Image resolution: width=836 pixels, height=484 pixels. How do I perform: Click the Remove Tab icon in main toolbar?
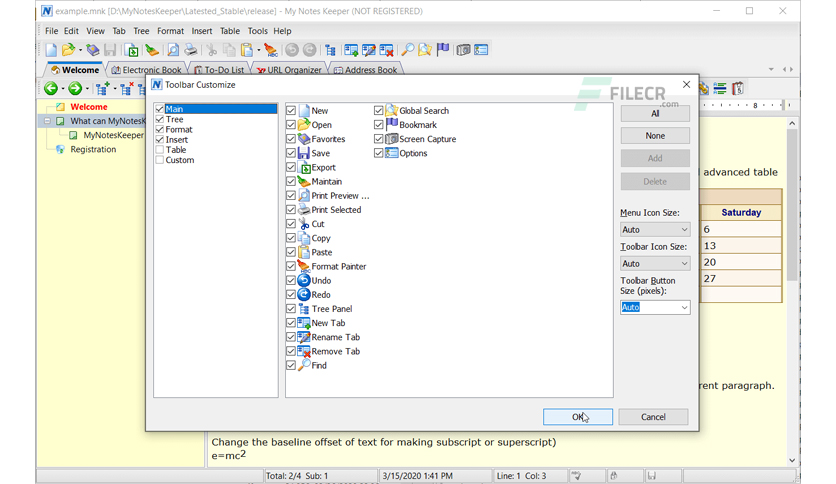[386, 50]
